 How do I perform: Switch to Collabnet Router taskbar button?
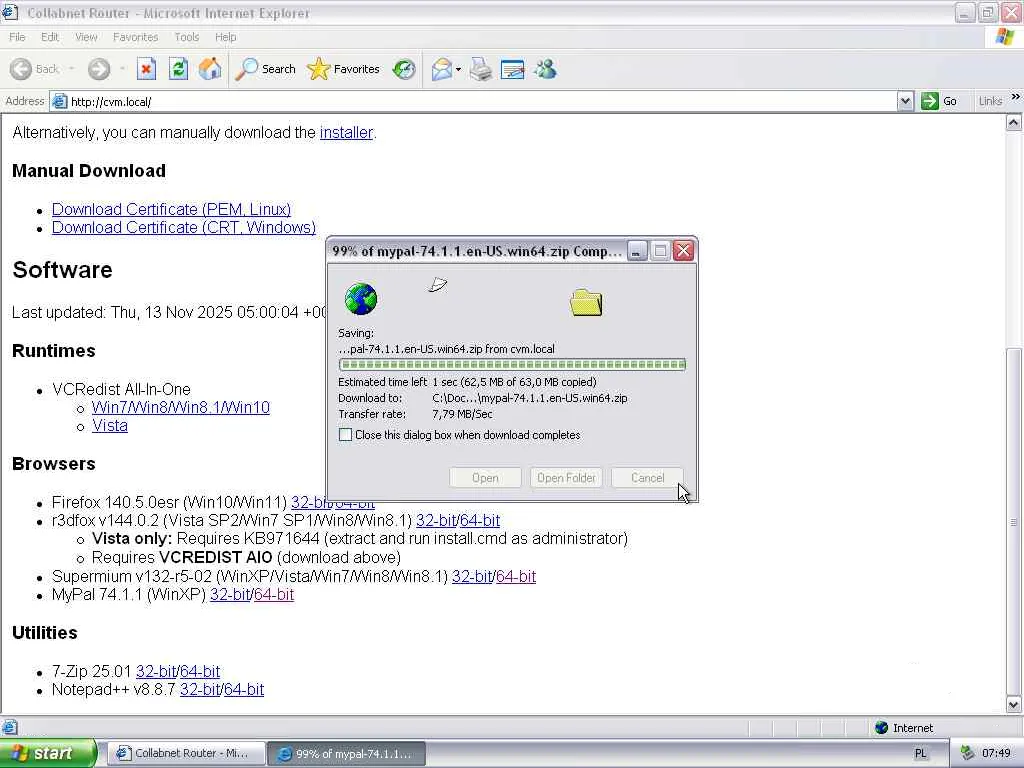pyautogui.click(x=186, y=753)
